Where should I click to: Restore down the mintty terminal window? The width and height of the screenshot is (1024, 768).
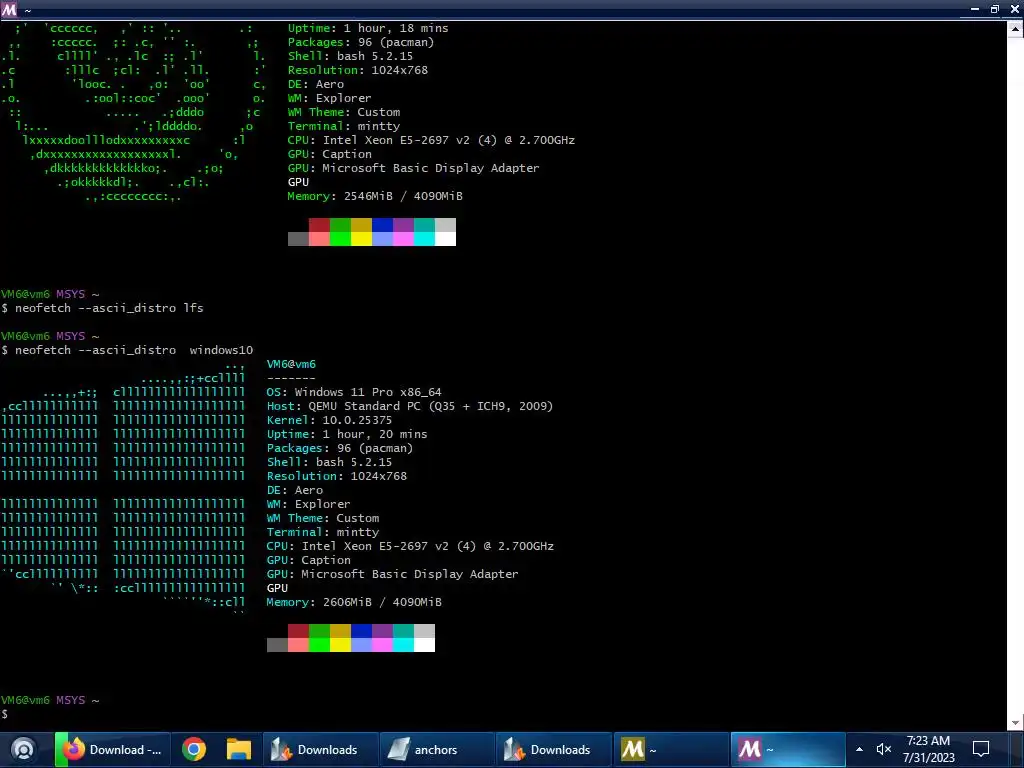coord(995,9)
